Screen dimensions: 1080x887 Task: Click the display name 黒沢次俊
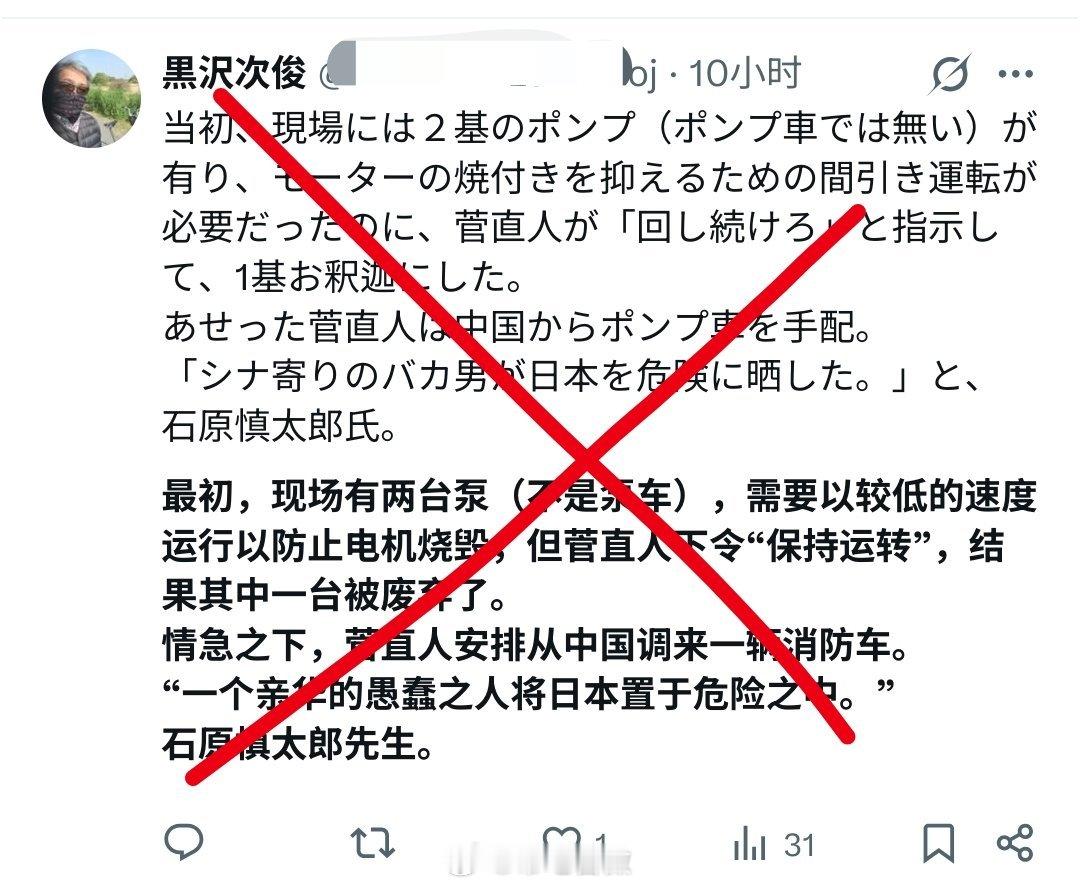tap(234, 72)
